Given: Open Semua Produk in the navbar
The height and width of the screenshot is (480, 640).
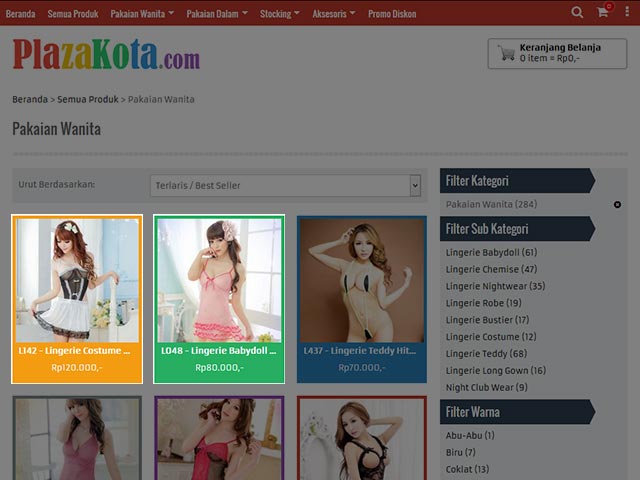Looking at the screenshot, I should [73, 13].
